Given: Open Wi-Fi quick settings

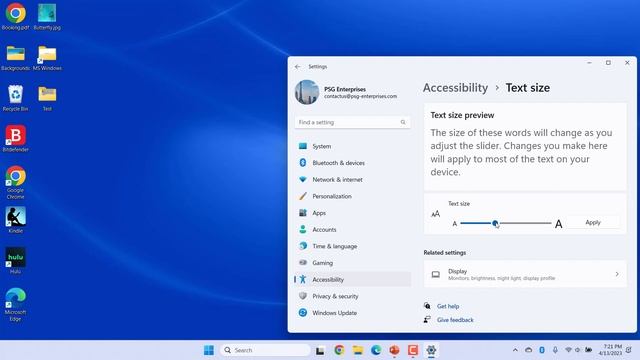Looking at the screenshot, I should coord(568,350).
